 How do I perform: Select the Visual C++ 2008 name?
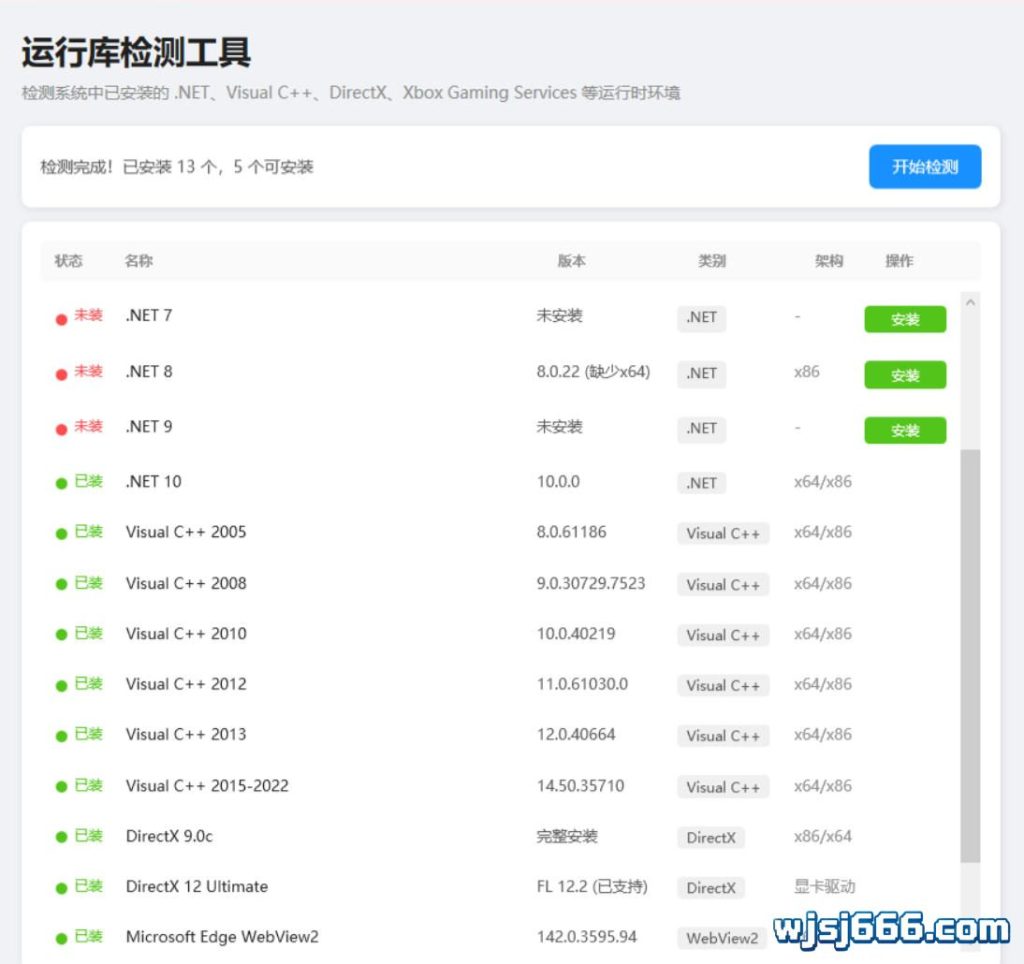click(186, 583)
